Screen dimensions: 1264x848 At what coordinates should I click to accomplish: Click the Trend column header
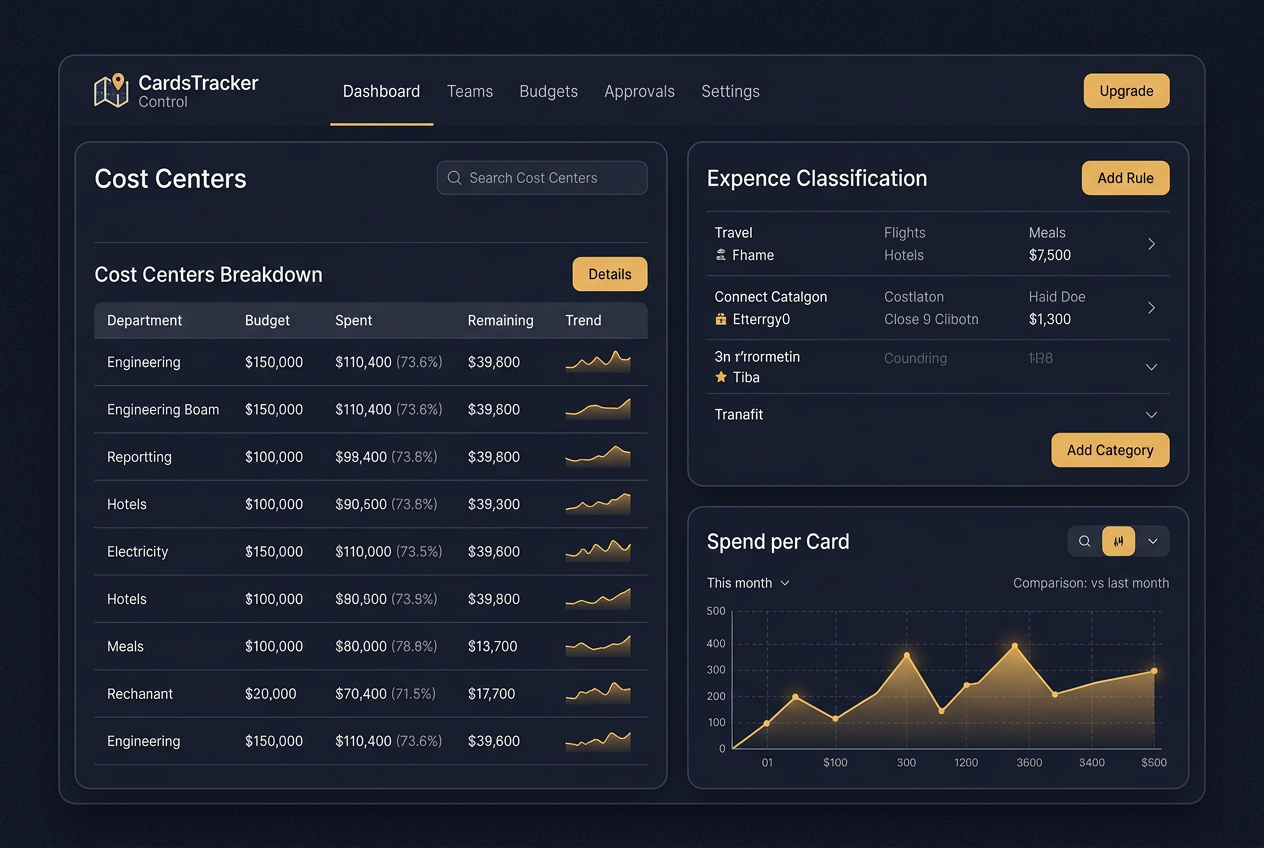(x=583, y=321)
